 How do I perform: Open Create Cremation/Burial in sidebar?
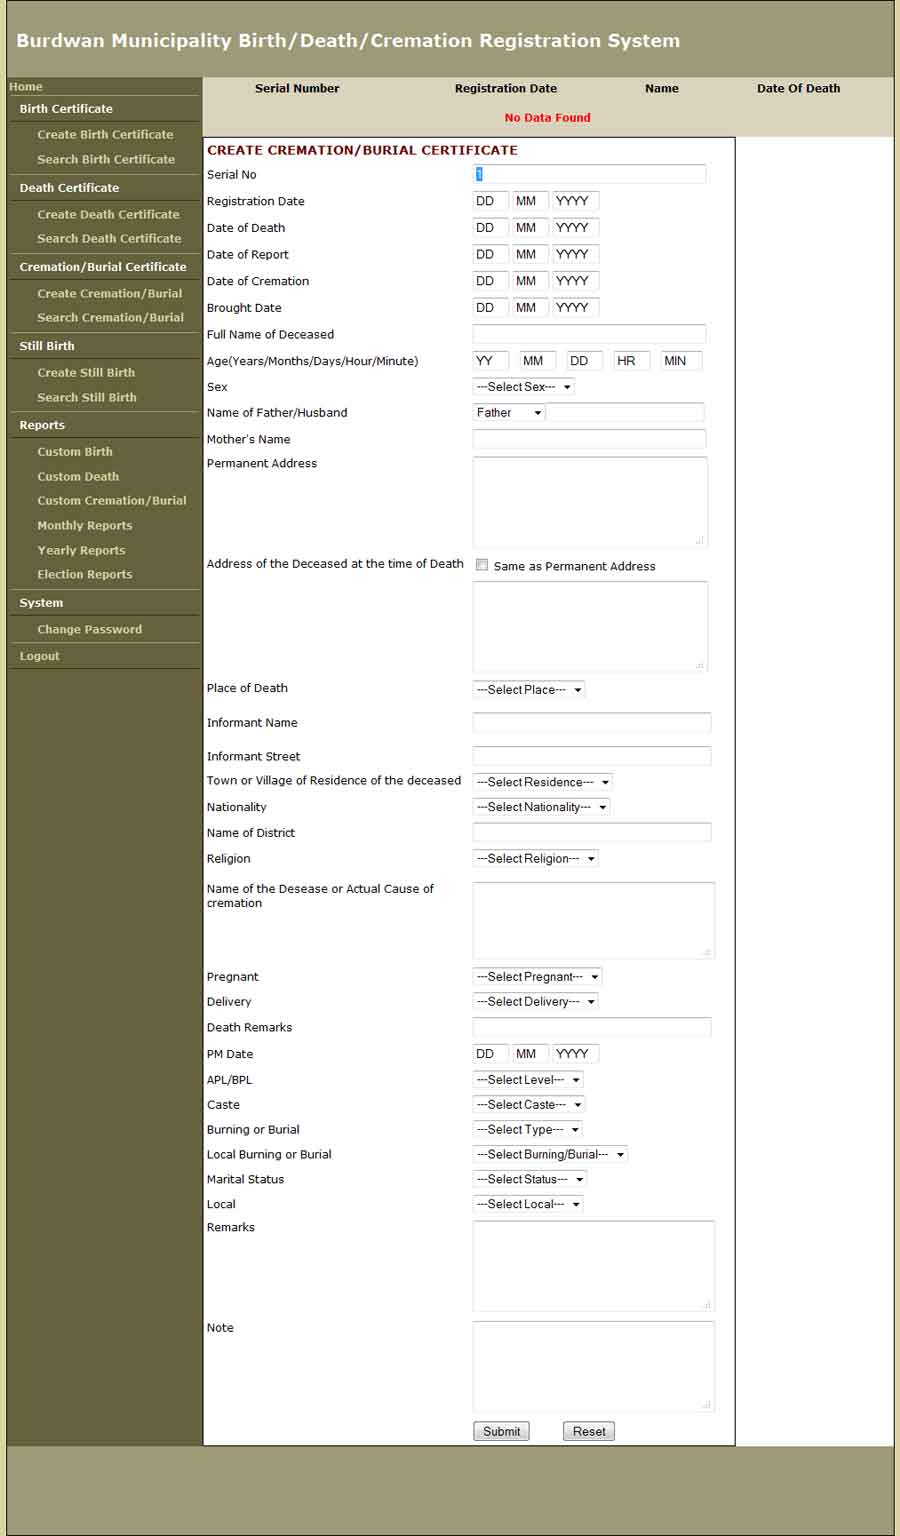pyautogui.click(x=110, y=293)
